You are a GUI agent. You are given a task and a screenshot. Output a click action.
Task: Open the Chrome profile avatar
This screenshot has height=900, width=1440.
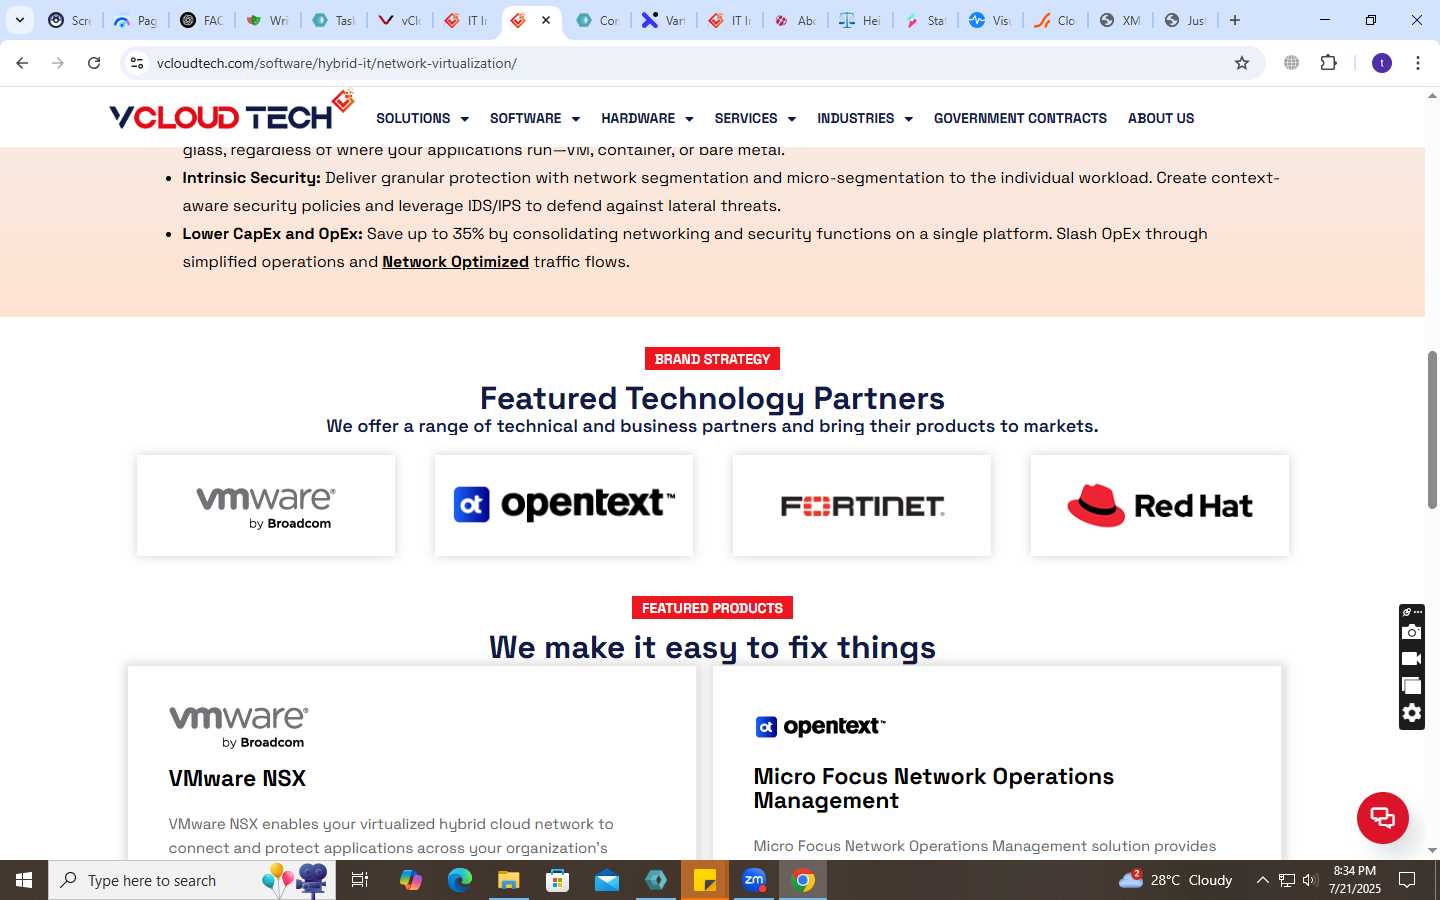point(1382,63)
